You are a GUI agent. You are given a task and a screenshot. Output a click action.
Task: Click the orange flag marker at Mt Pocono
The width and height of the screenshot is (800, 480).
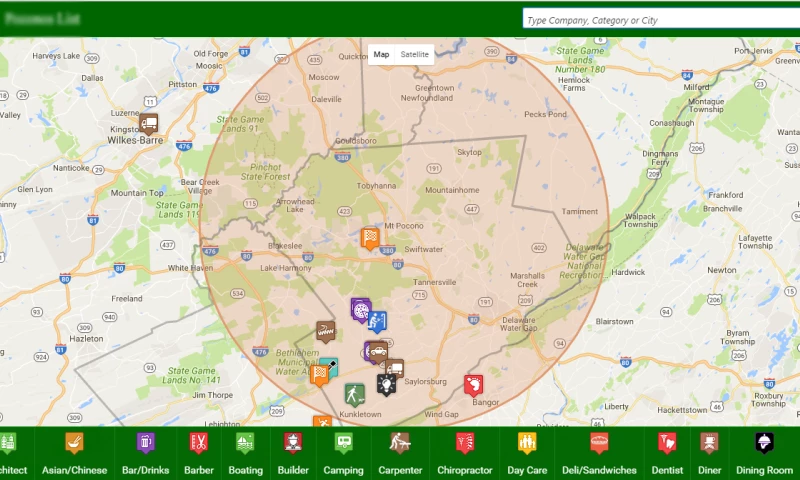pyautogui.click(x=370, y=238)
